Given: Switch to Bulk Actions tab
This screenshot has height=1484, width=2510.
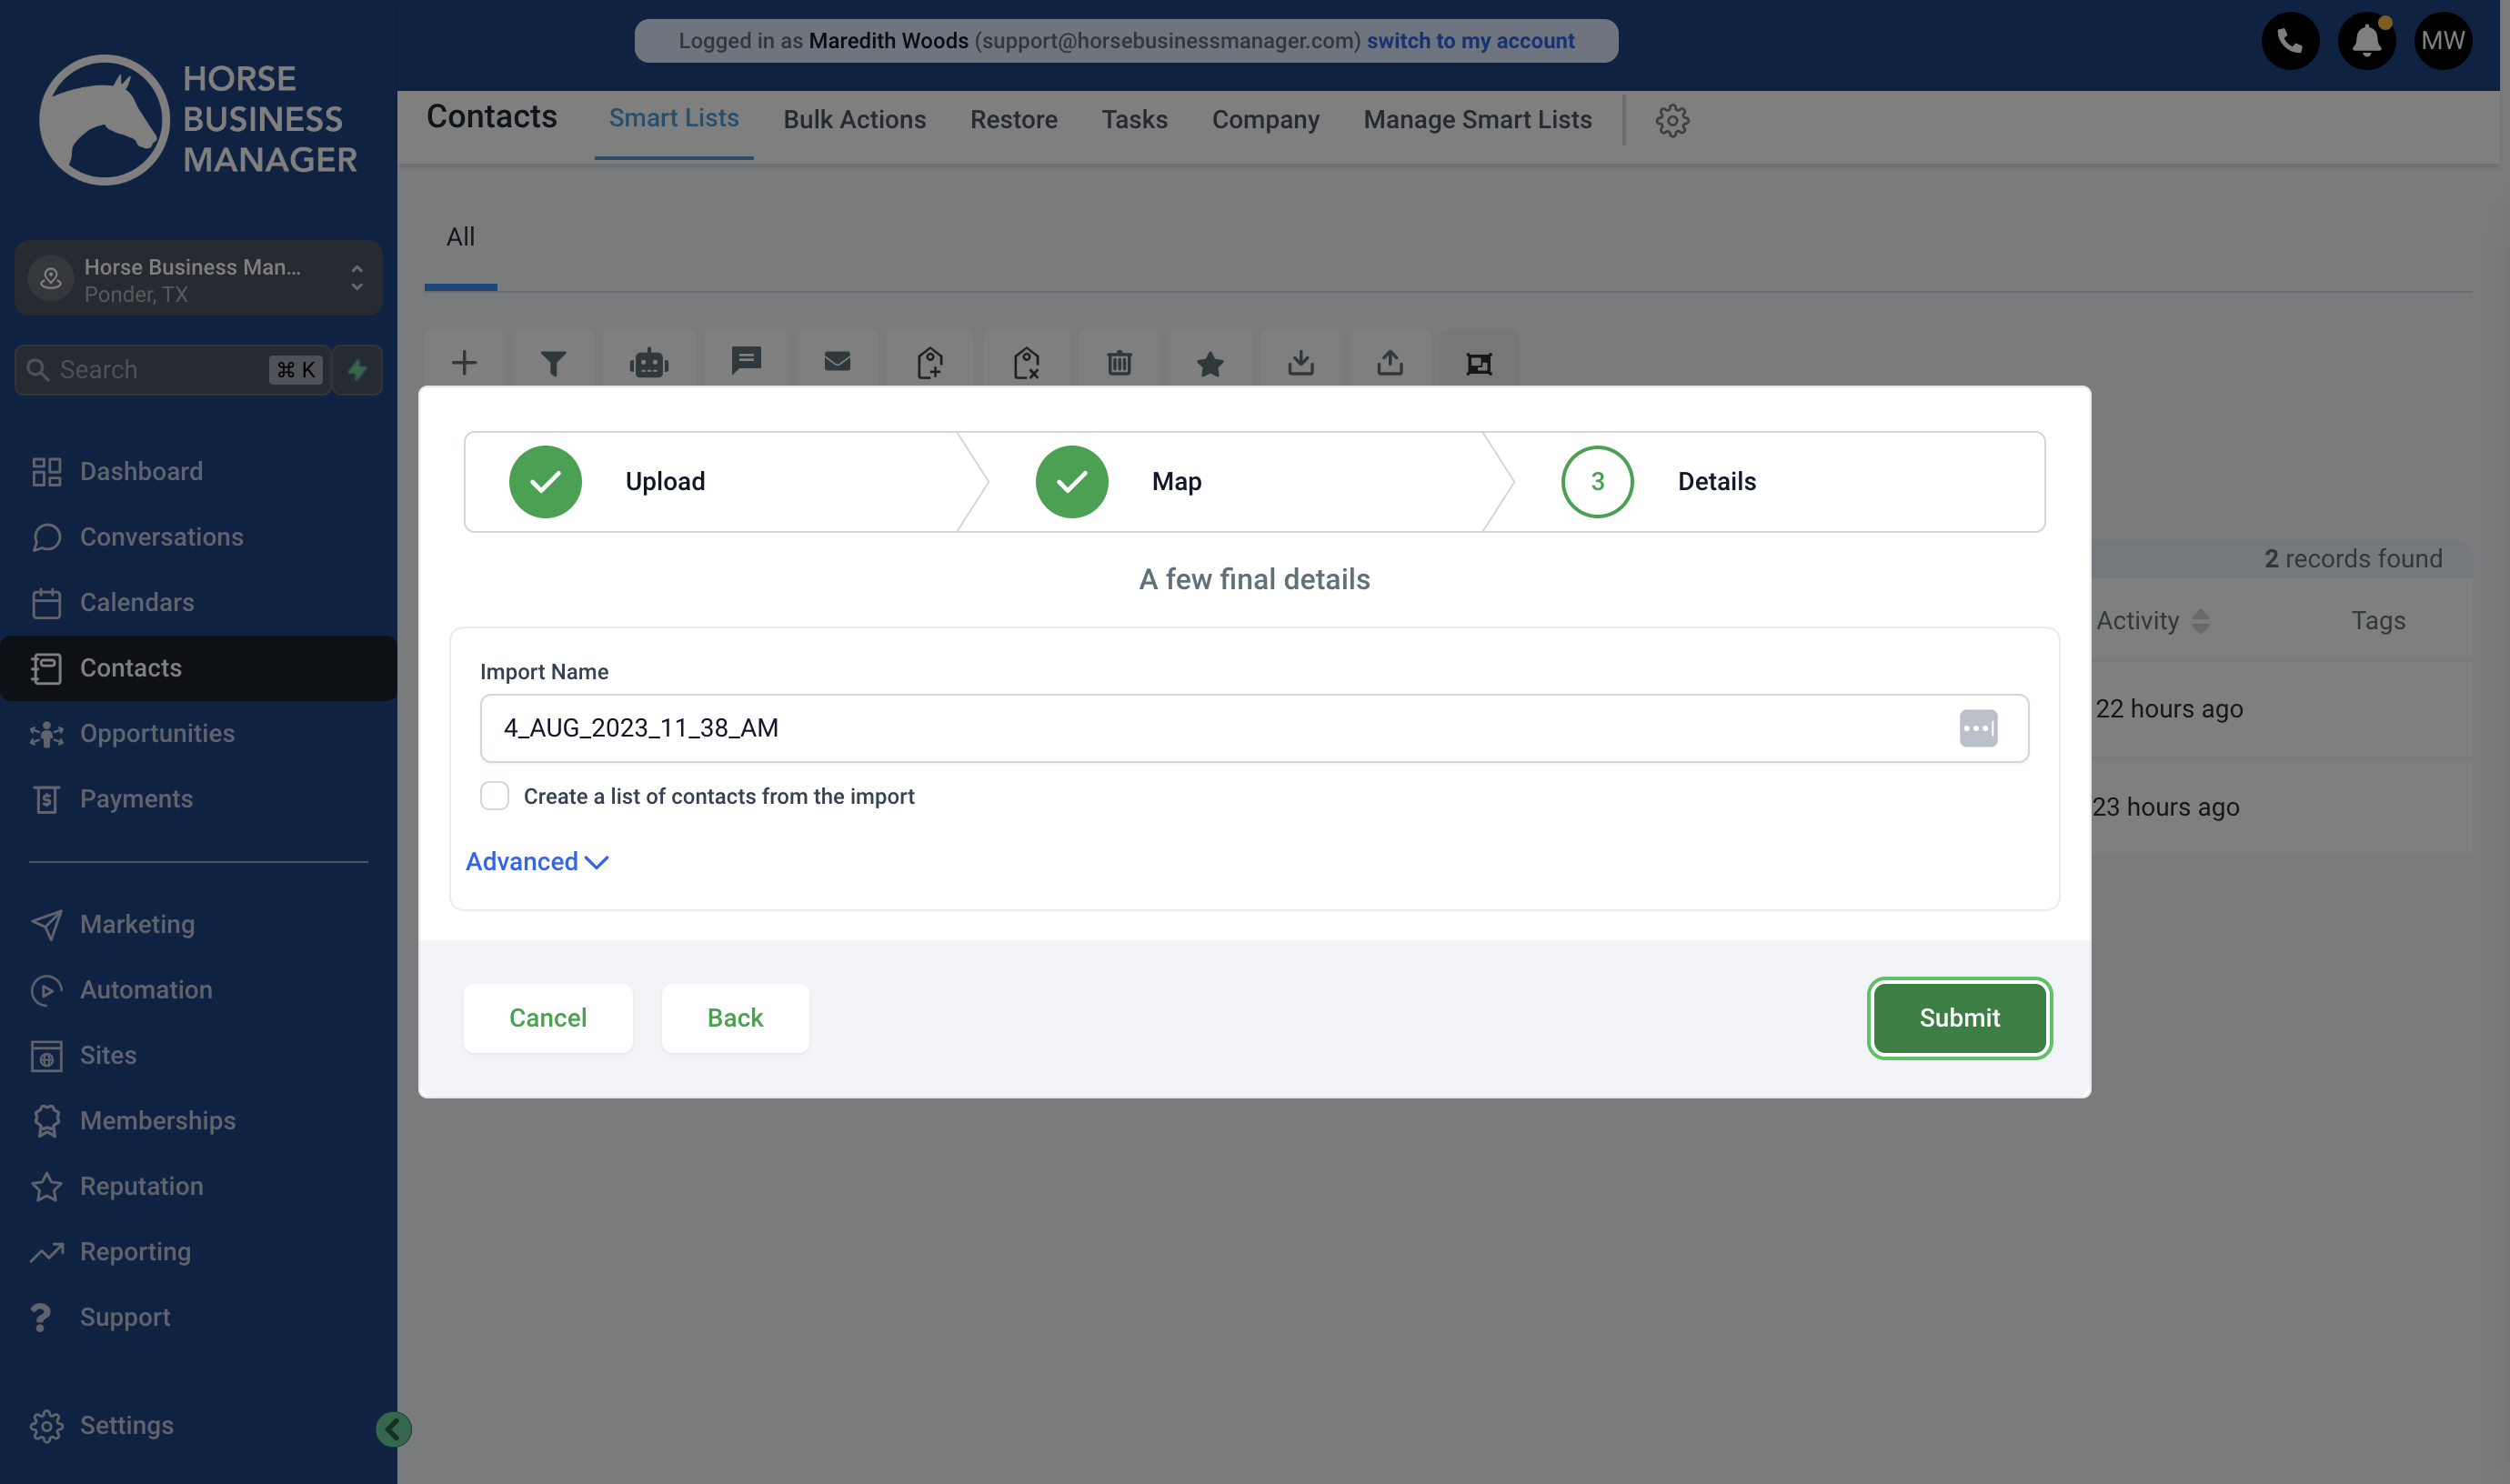Looking at the screenshot, I should (x=854, y=120).
